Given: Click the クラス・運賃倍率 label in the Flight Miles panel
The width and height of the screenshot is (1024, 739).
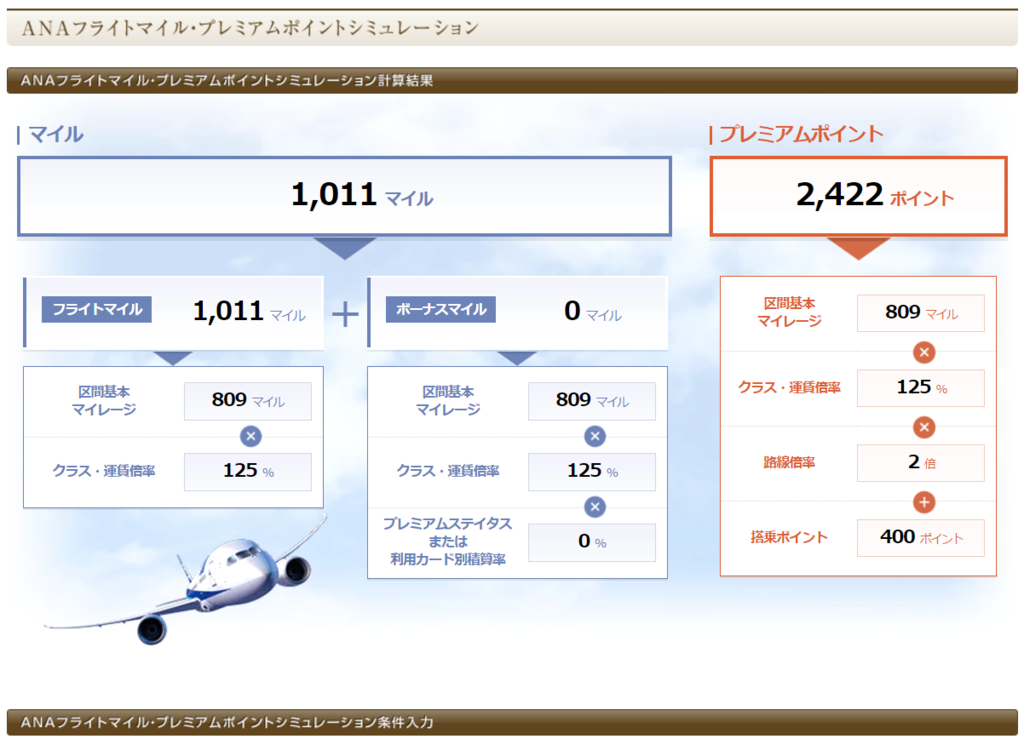Looking at the screenshot, I should click(x=104, y=471).
